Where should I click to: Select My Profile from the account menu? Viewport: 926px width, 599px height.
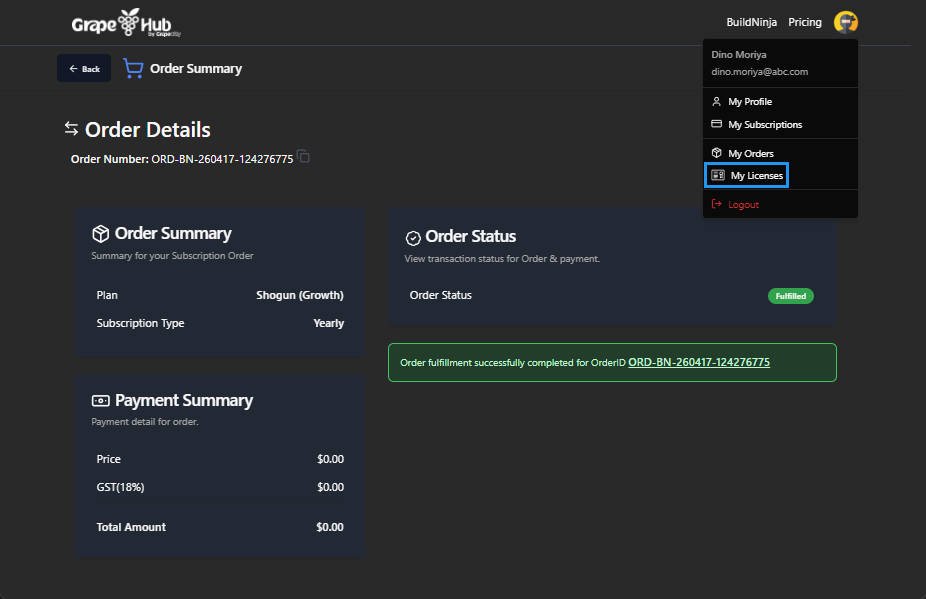point(747,101)
